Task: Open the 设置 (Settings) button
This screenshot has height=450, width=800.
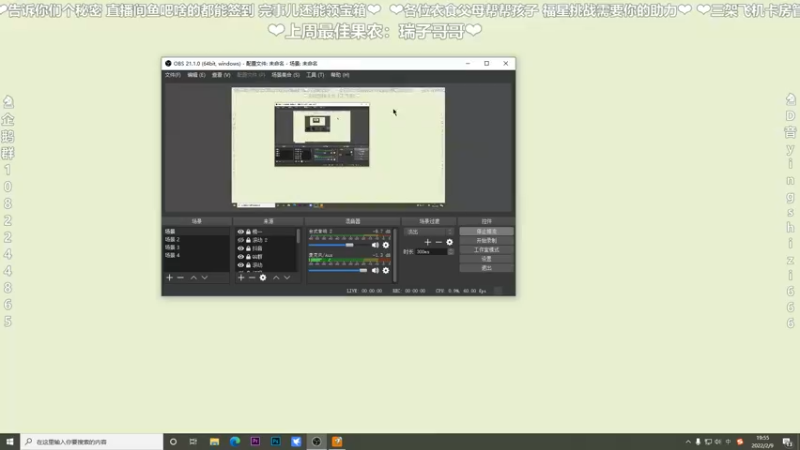Action: (x=486, y=259)
